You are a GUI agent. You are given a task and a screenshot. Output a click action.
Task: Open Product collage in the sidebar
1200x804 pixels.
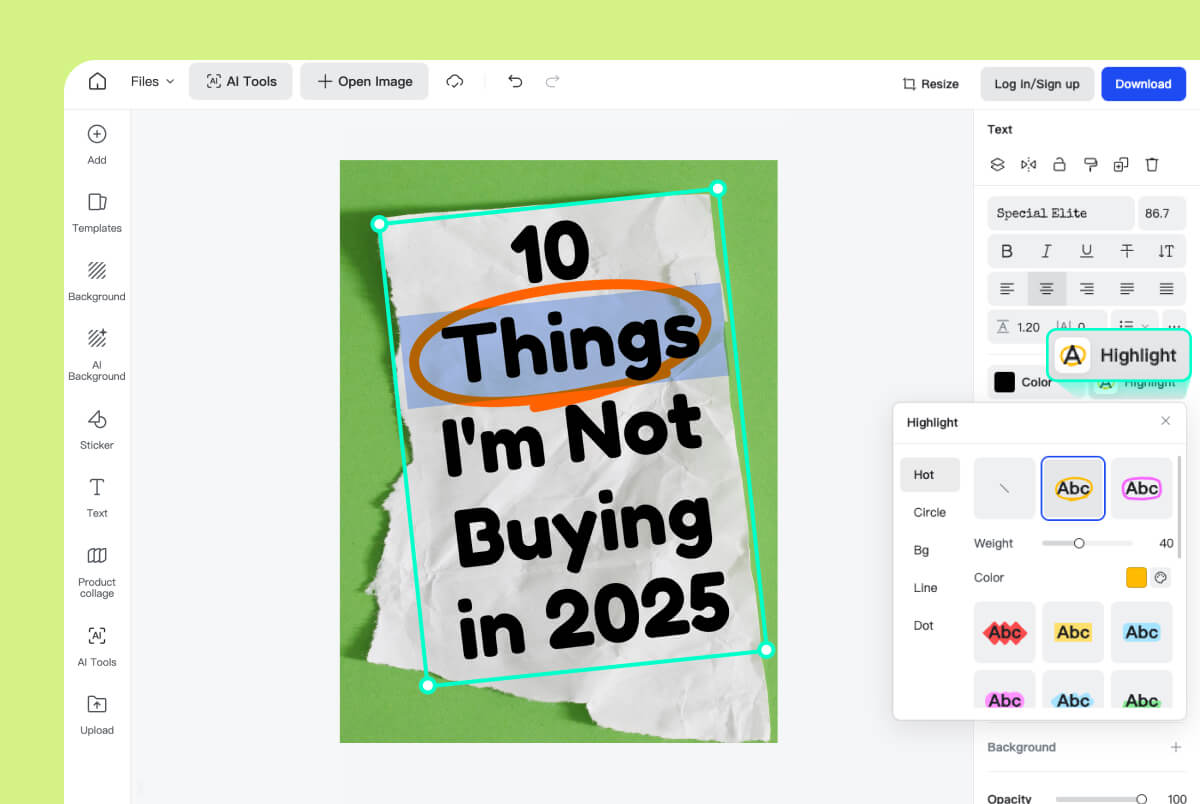pyautogui.click(x=97, y=572)
